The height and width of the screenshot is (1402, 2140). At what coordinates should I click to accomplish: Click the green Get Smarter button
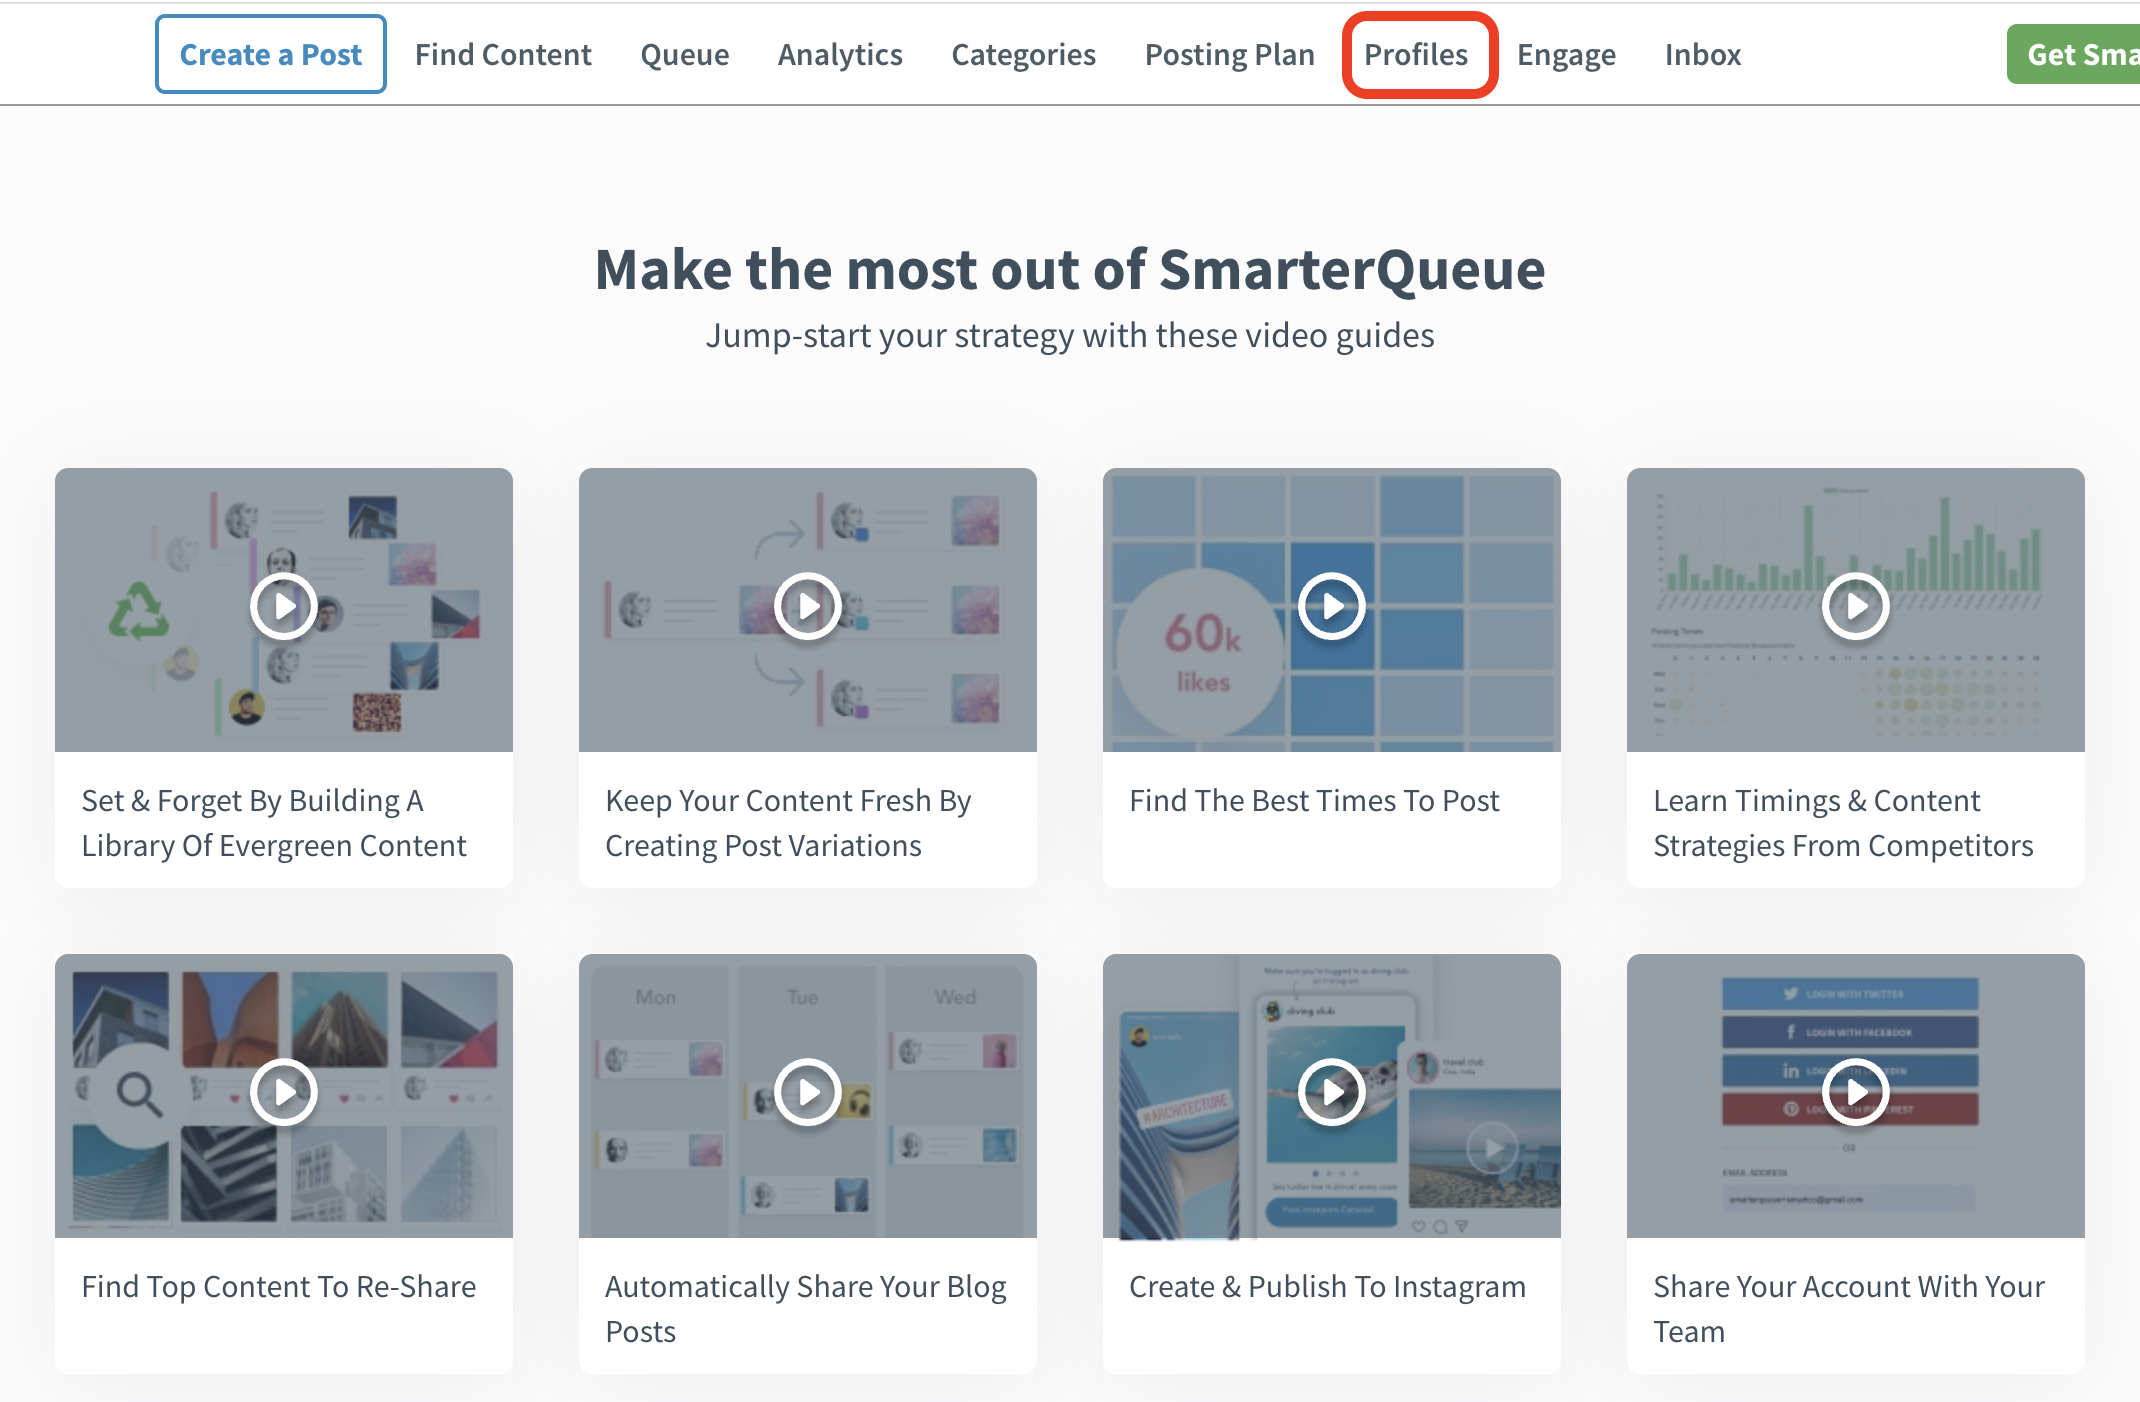point(2073,54)
